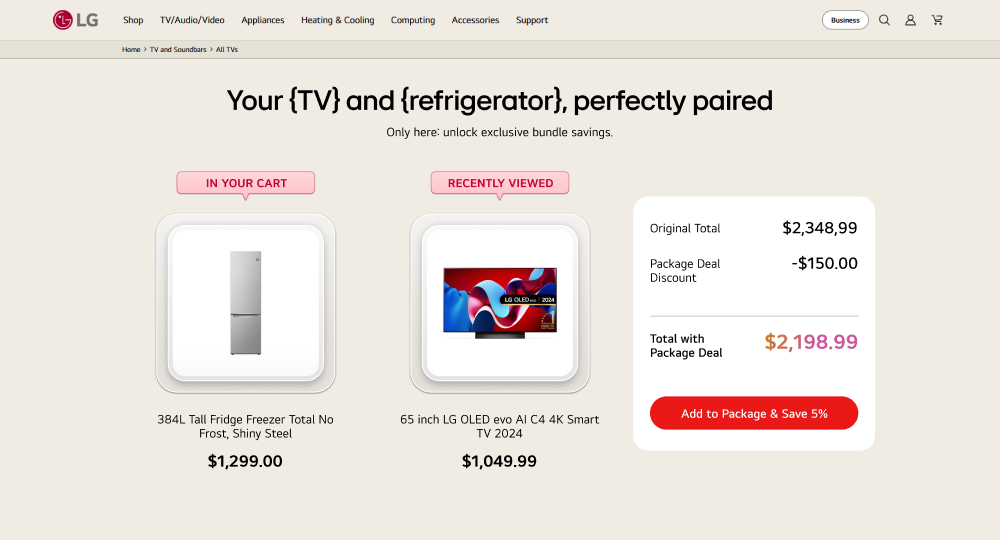Click Support in the top navigation
Screen dimensions: 1000x540
point(532,20)
